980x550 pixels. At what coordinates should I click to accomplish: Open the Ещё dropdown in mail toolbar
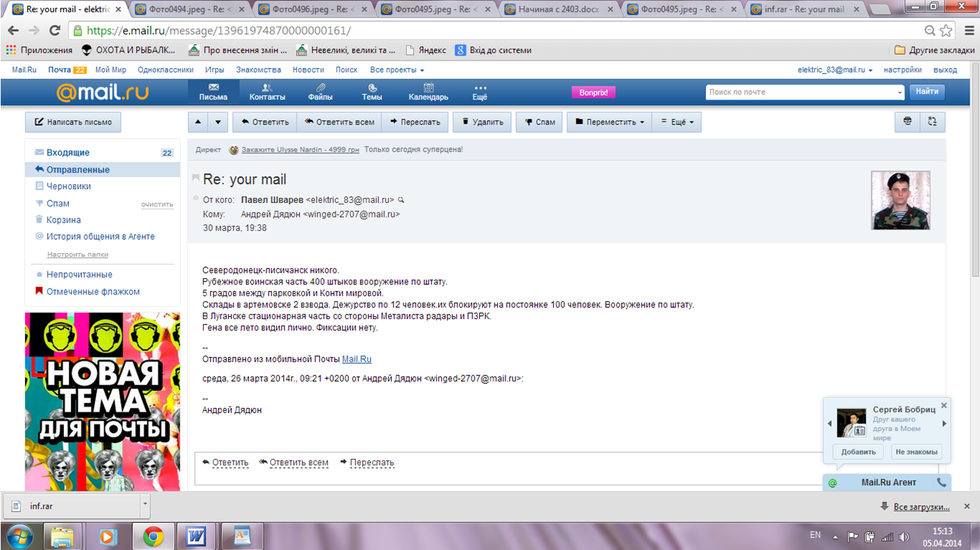tap(680, 122)
